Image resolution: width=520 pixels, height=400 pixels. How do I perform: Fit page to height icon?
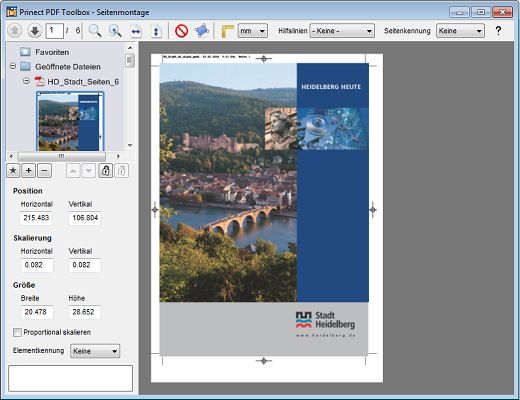point(156,31)
